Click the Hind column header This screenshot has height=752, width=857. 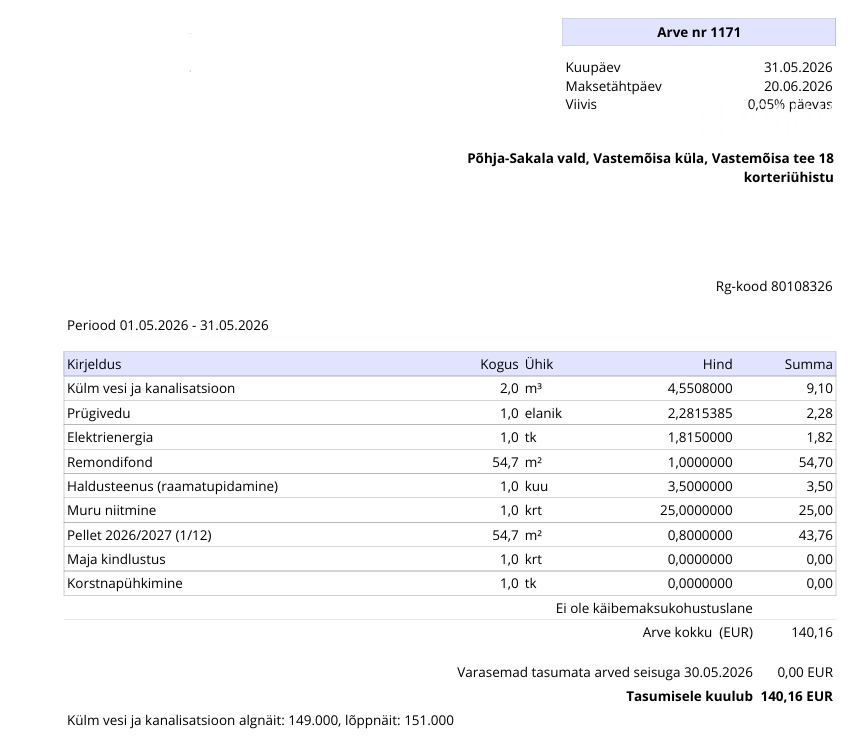coord(718,364)
